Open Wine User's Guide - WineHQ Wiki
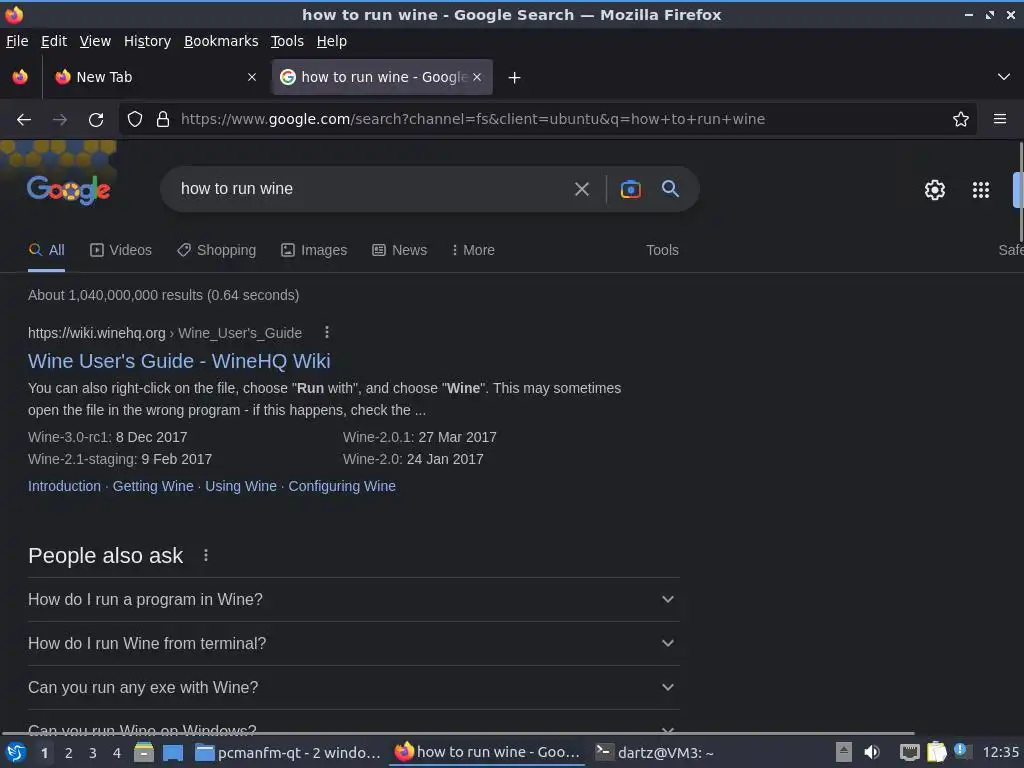 (x=179, y=360)
